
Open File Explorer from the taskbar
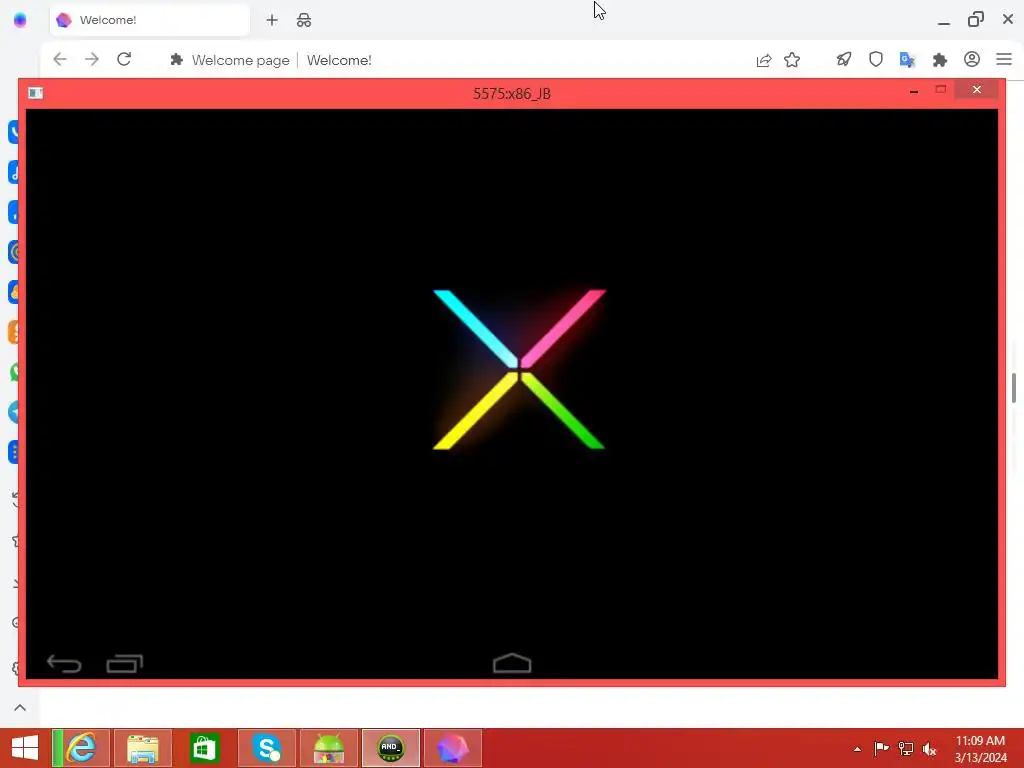click(142, 748)
